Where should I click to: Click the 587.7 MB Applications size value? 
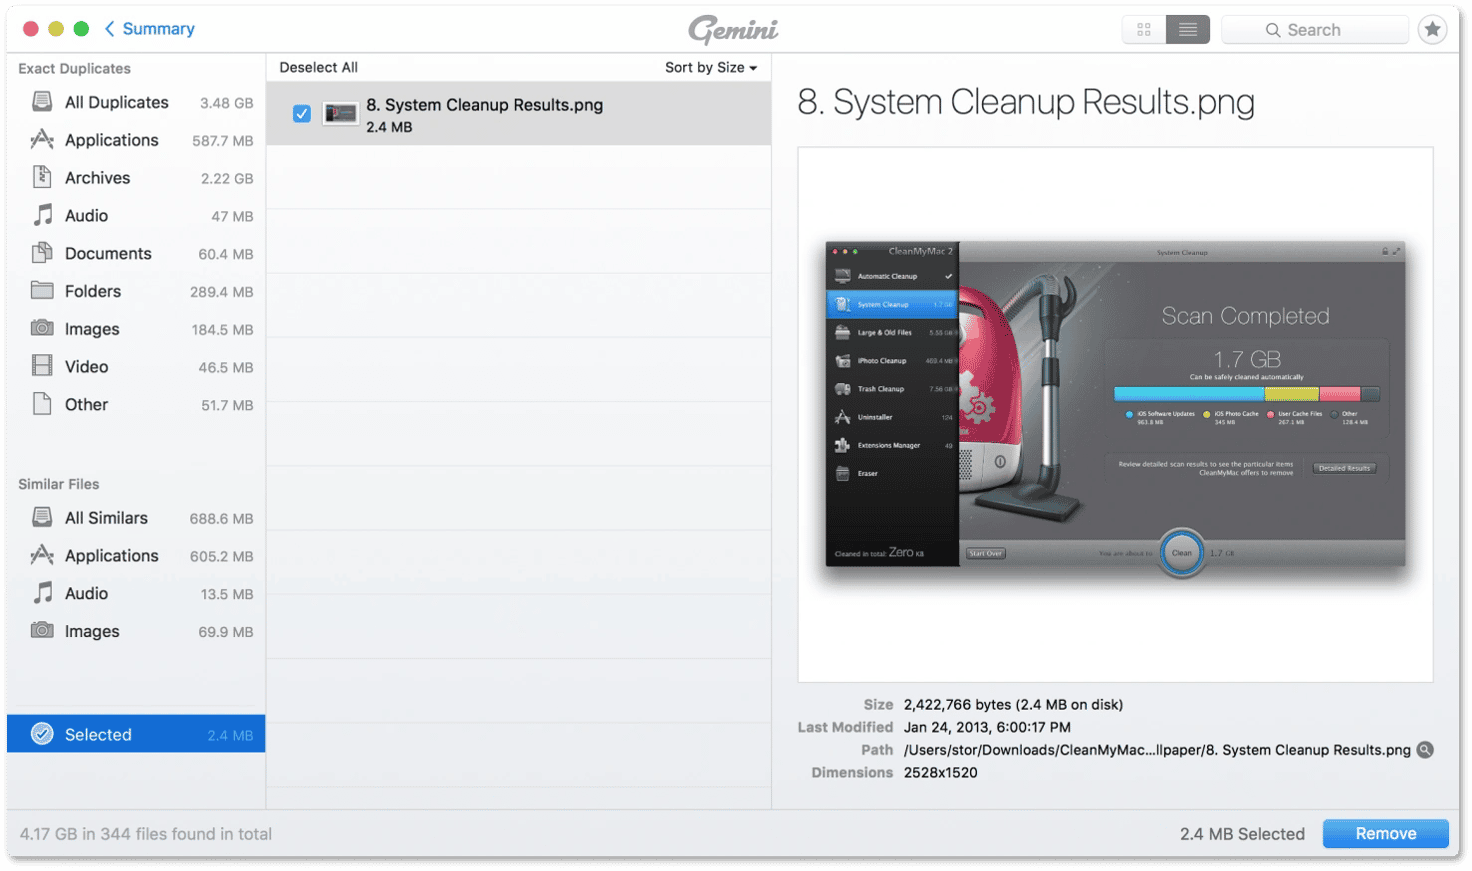pyautogui.click(x=223, y=141)
